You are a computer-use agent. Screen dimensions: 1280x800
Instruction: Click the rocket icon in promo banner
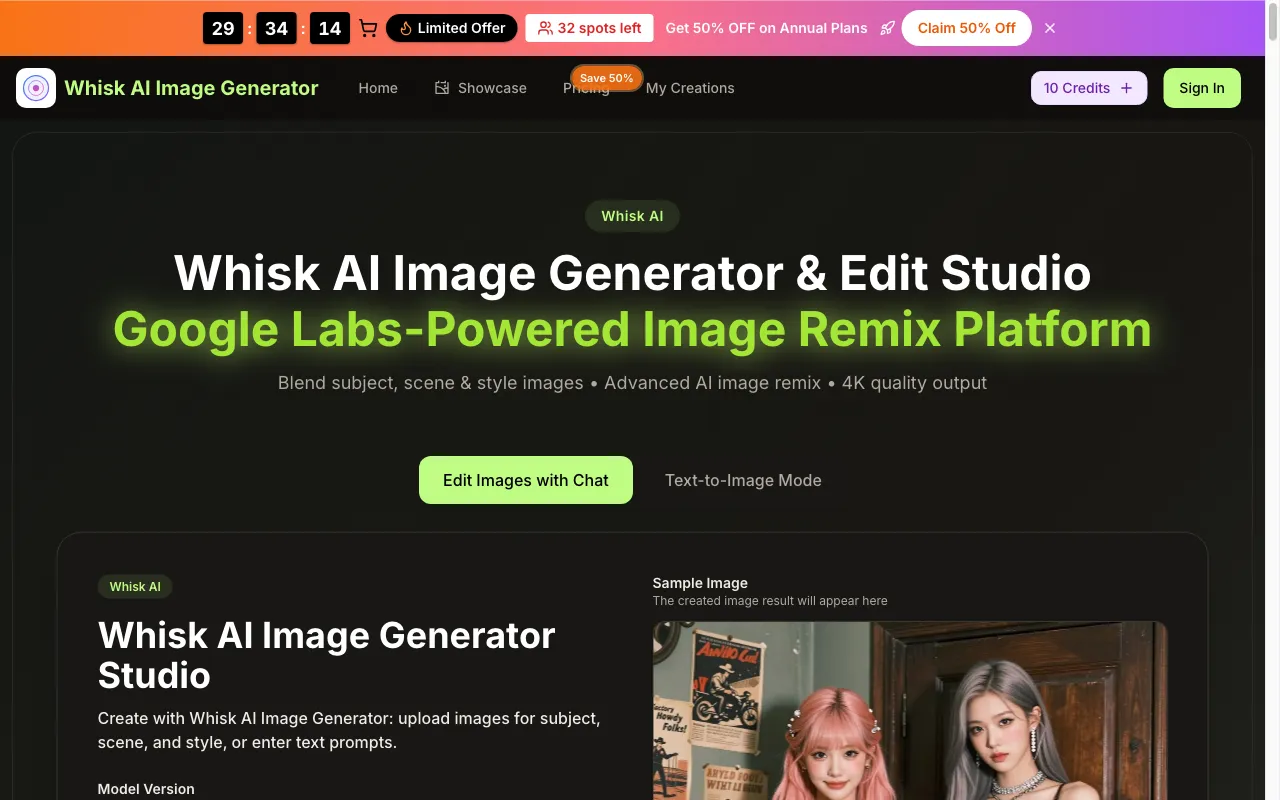(x=887, y=28)
